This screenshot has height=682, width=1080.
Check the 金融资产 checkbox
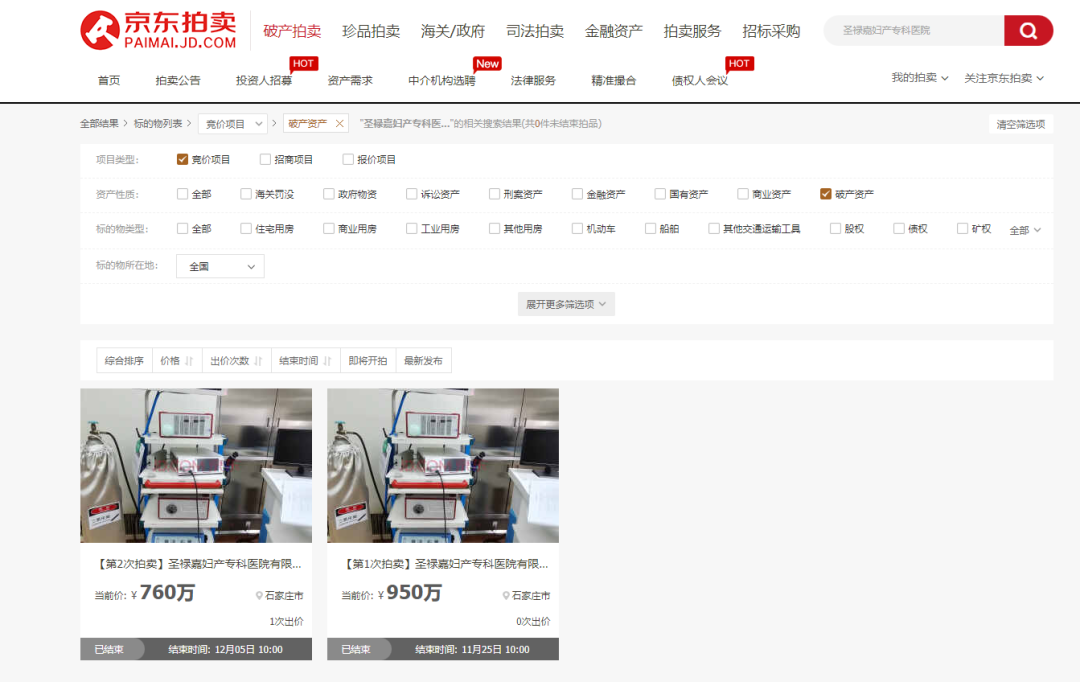577,194
